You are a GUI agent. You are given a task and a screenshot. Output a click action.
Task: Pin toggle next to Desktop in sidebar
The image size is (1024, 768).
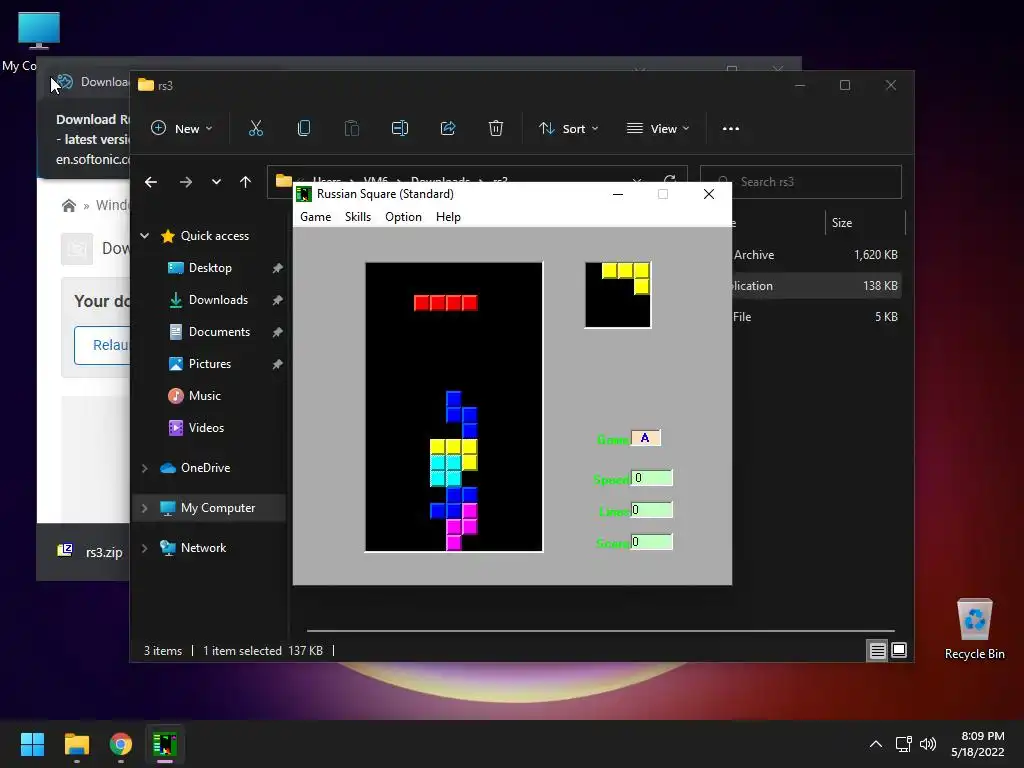coord(278,268)
